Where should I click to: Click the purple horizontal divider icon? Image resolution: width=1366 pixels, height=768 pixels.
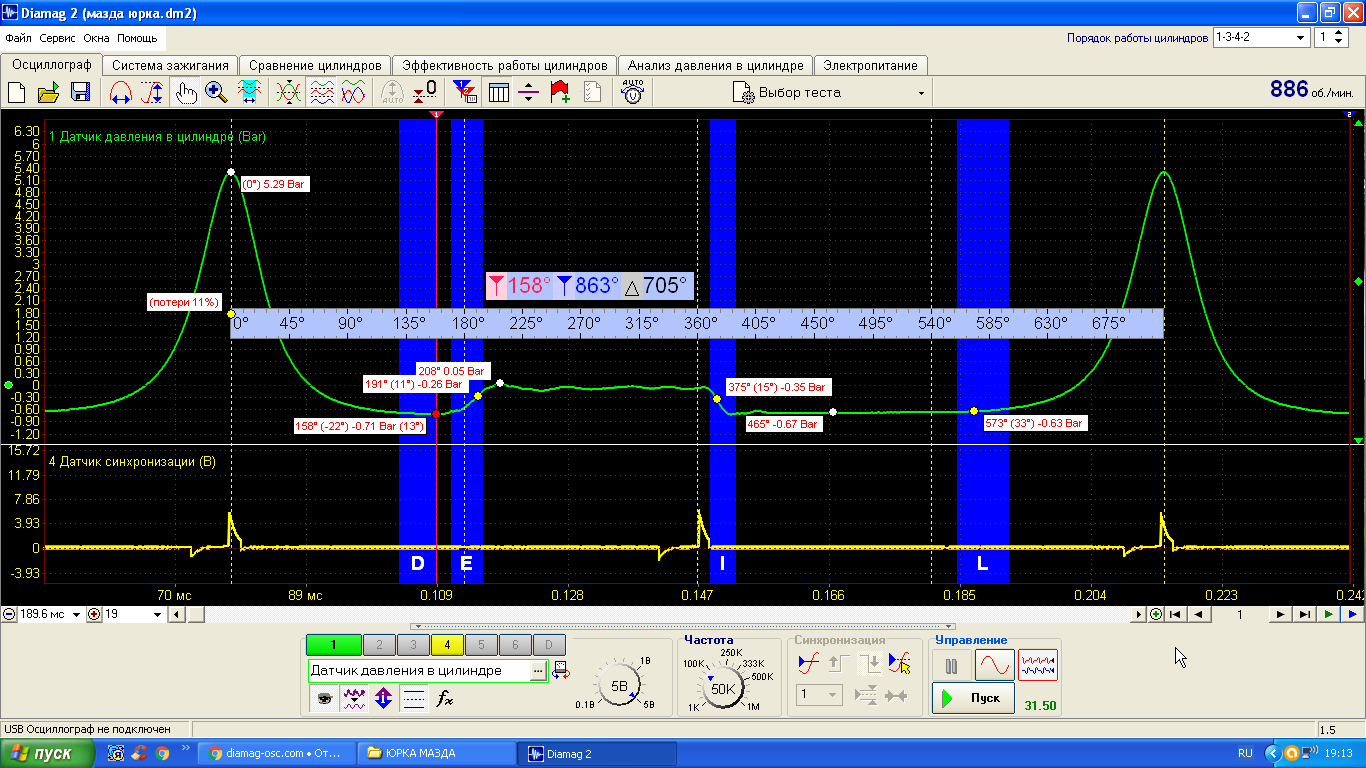pos(529,93)
